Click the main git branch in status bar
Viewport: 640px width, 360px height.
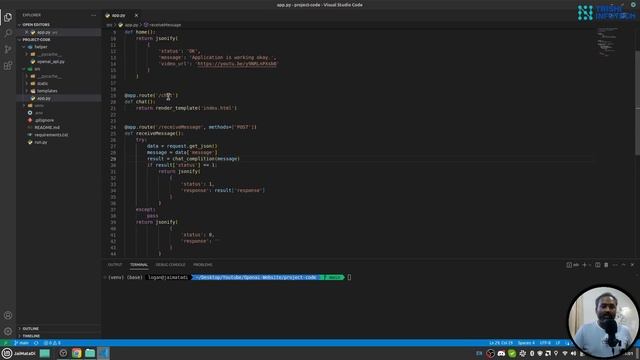tap(22, 343)
